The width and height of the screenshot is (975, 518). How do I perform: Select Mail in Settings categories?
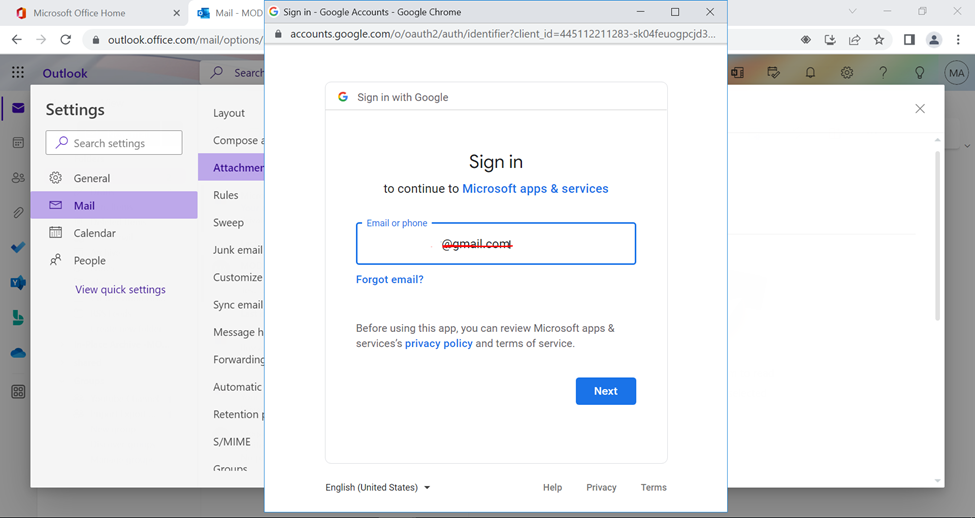click(114, 205)
